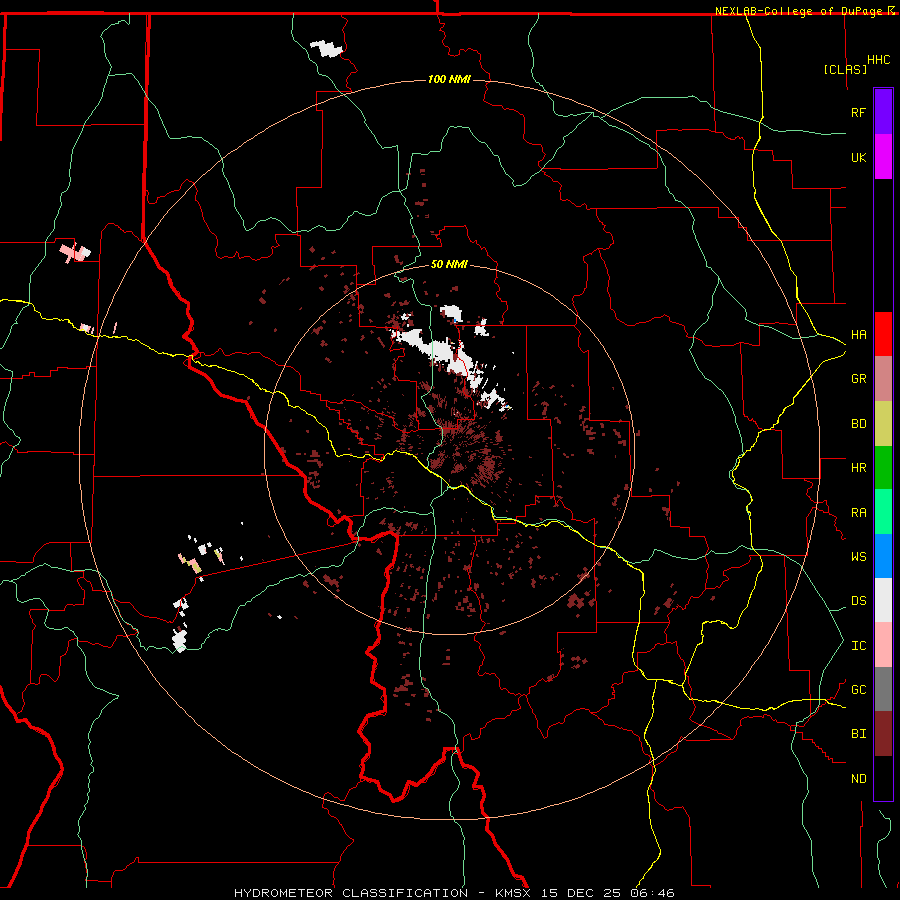Image resolution: width=900 pixels, height=900 pixels.
Task: Click the IC legend label
Action: 858,646
